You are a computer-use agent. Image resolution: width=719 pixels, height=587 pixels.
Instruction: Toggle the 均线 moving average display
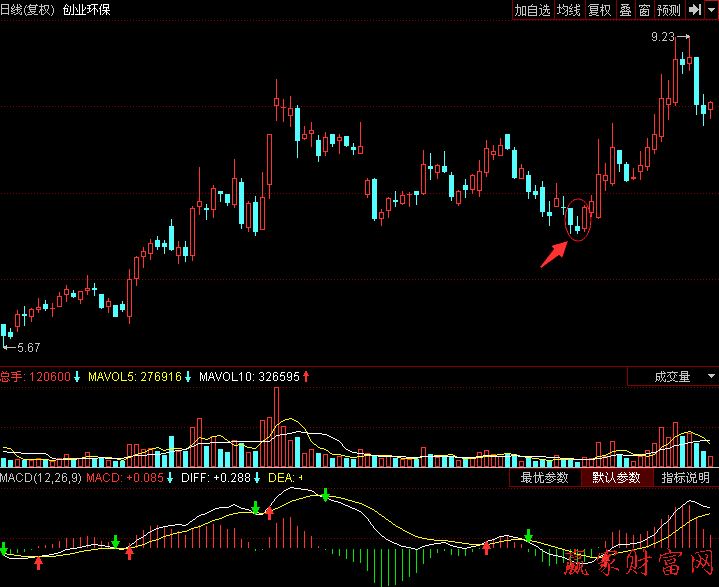pyautogui.click(x=569, y=10)
